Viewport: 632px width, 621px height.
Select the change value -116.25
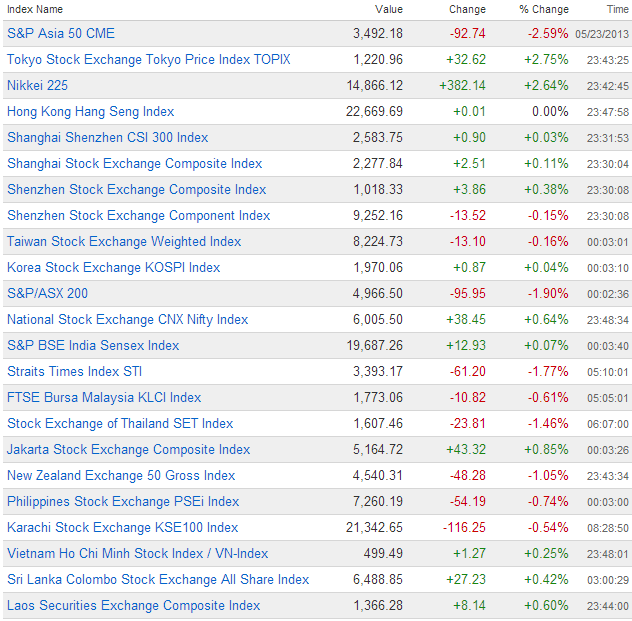coord(464,528)
